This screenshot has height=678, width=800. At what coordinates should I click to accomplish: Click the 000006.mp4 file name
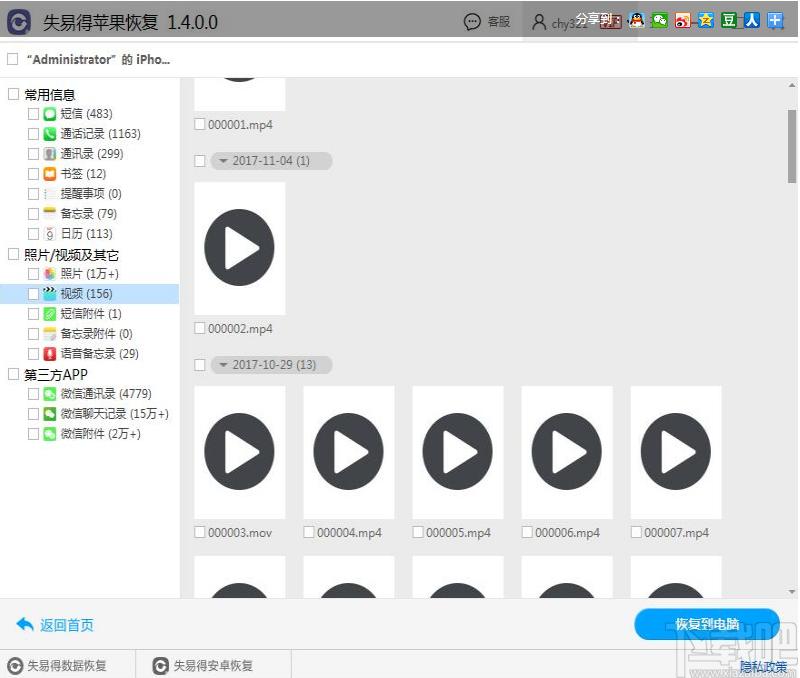(x=567, y=533)
